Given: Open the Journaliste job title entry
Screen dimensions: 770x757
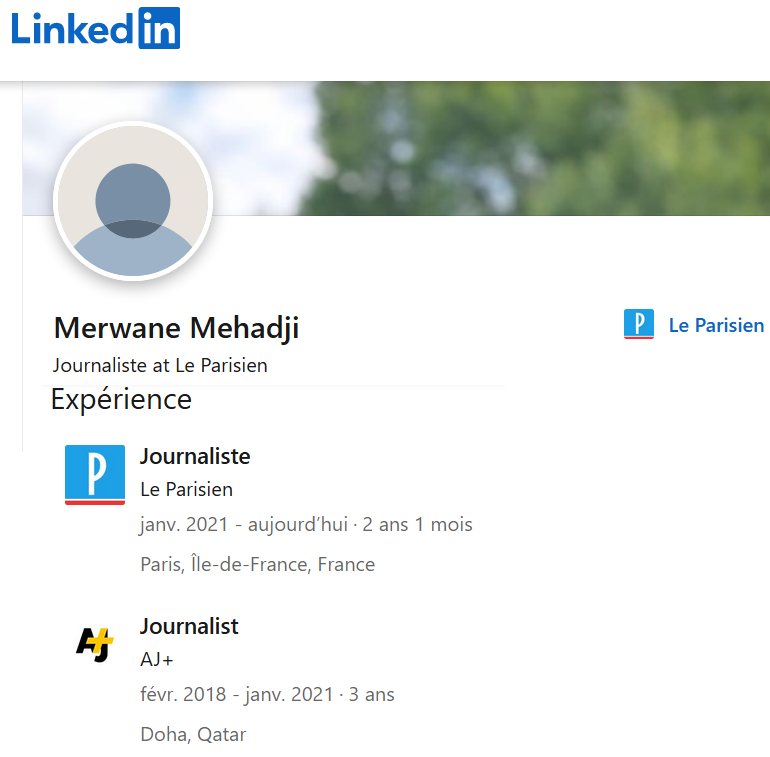Looking at the screenshot, I should [195, 456].
